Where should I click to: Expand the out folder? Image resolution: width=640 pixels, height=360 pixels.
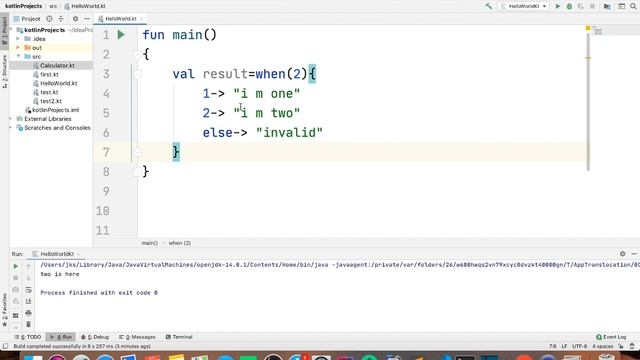(18, 48)
